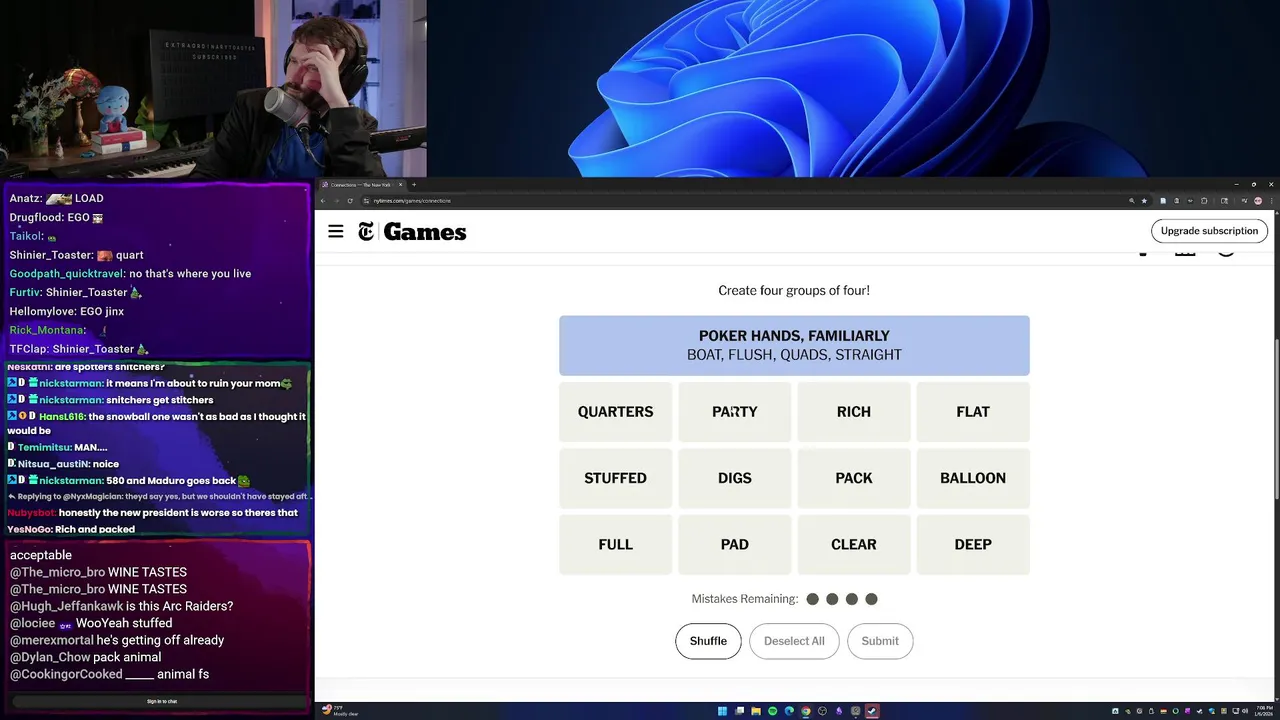Click the browser reload icon

(349, 201)
